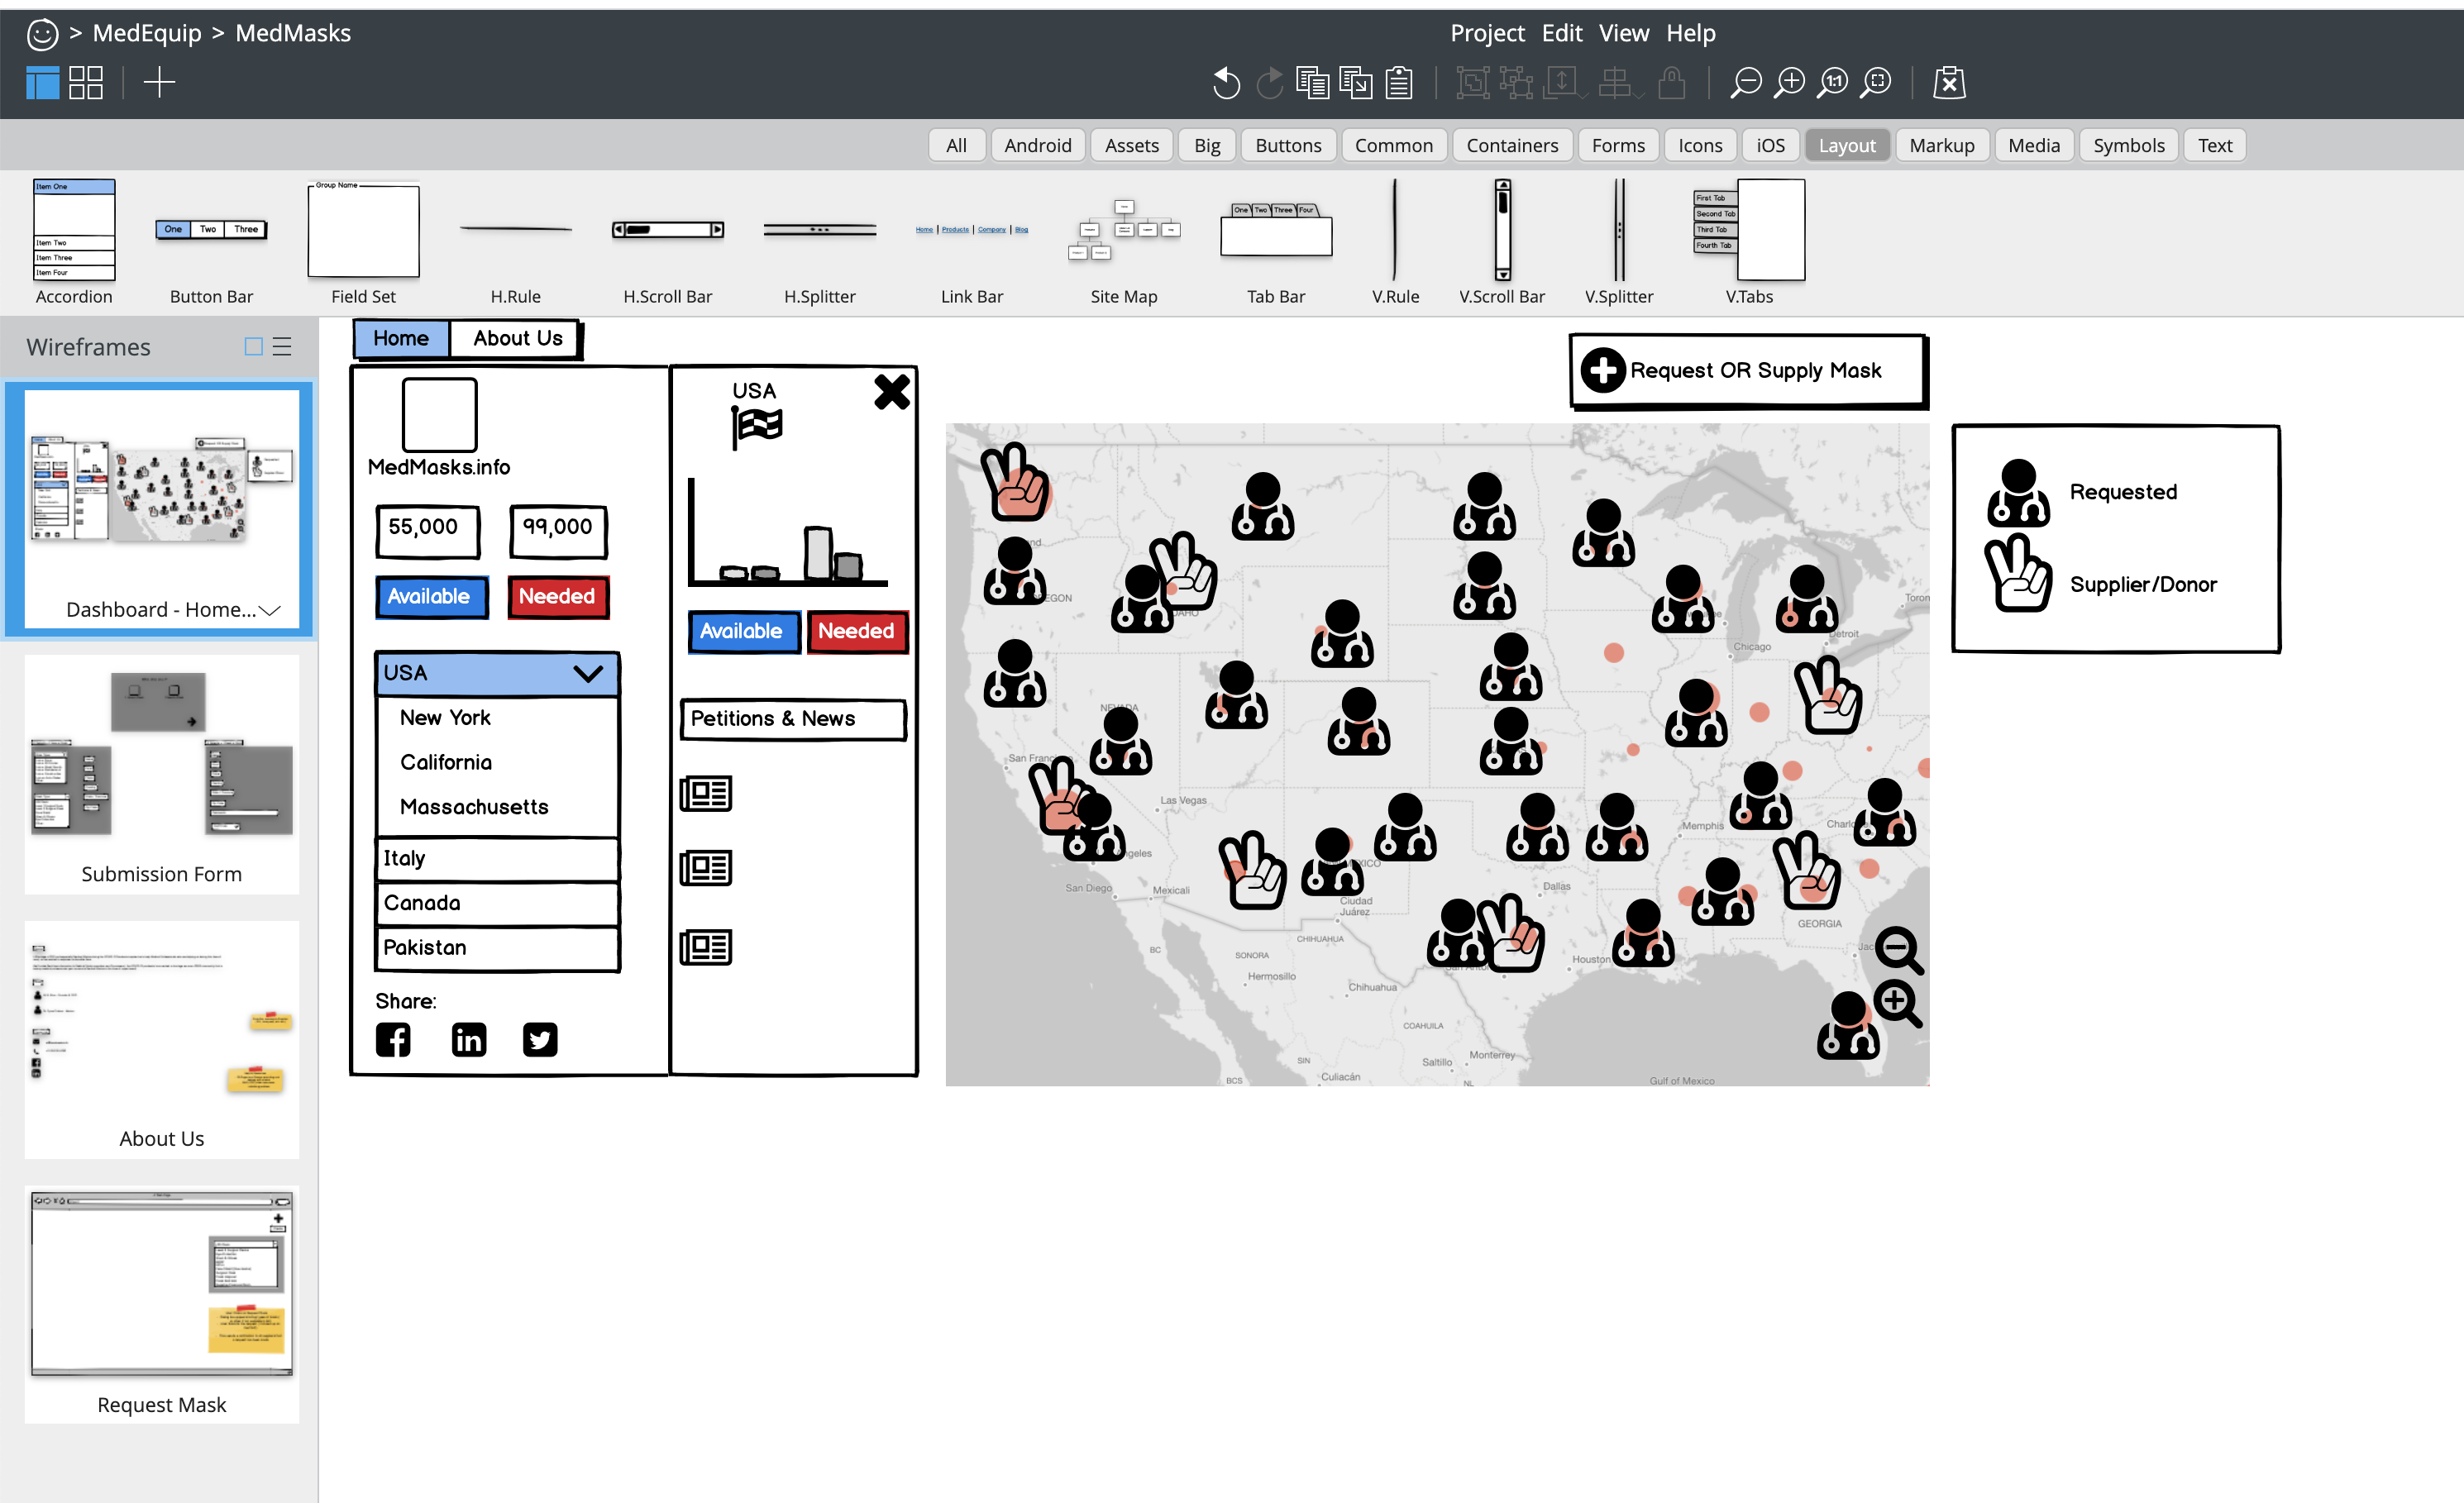
Task: Select the Icons library category
Action: coord(1699,146)
